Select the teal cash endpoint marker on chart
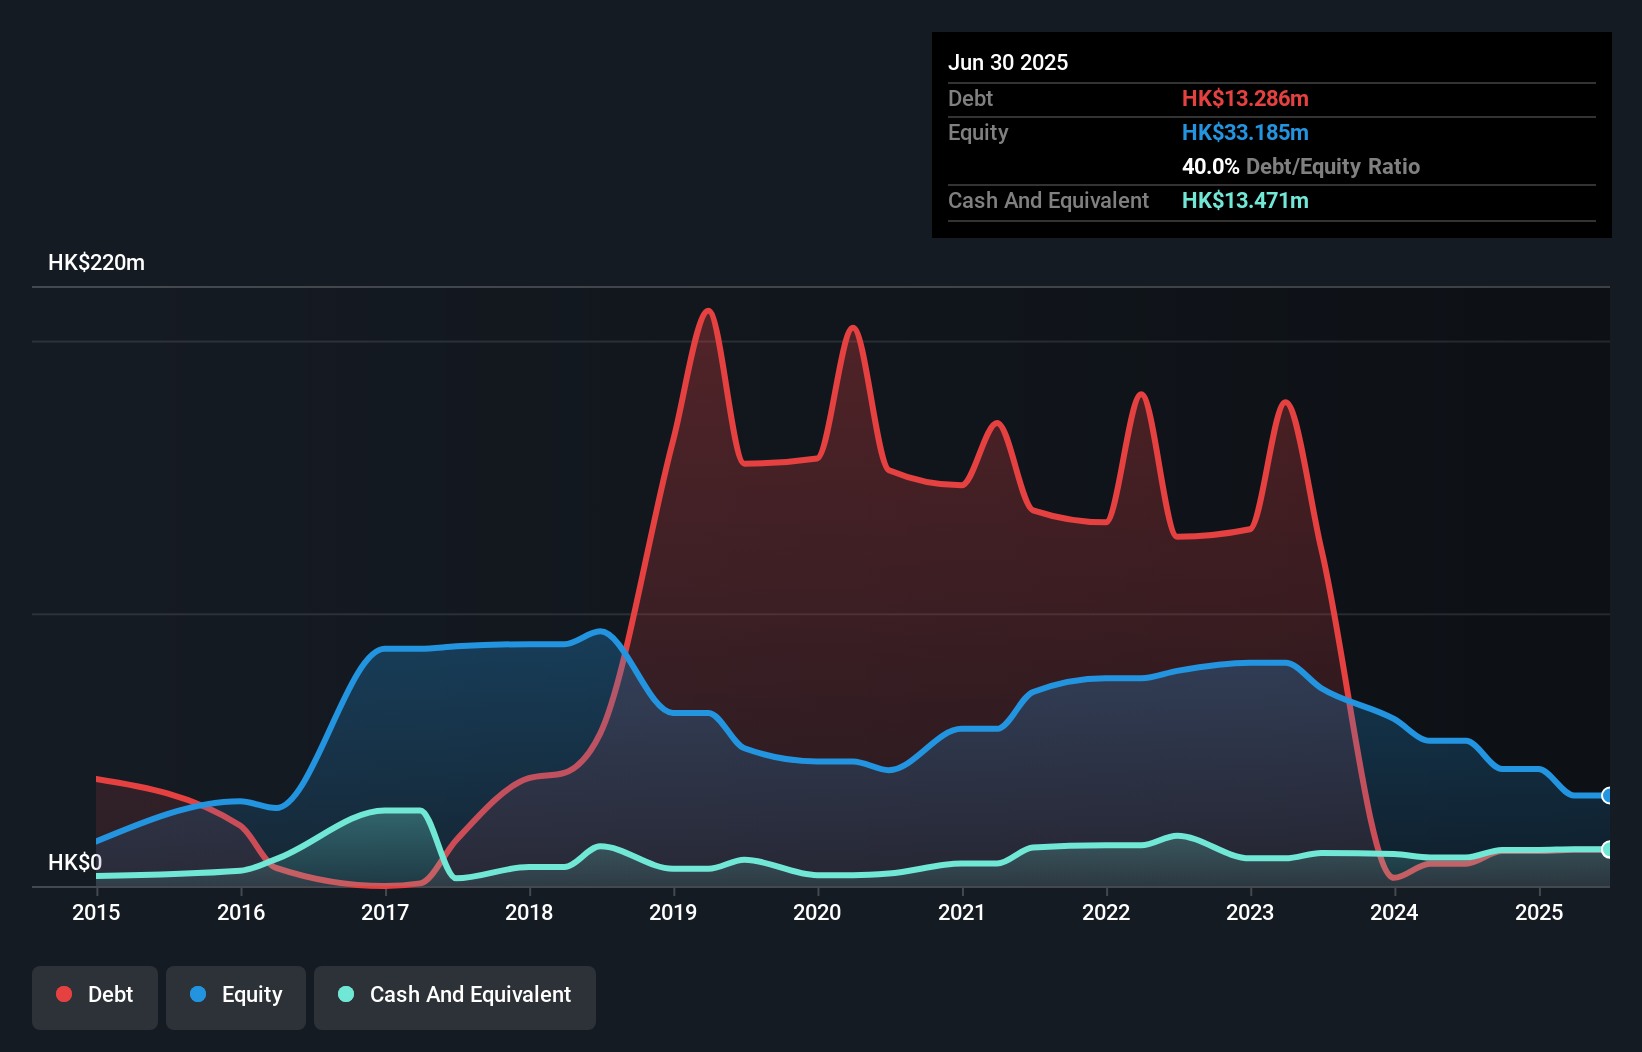1642x1052 pixels. (x=1607, y=850)
